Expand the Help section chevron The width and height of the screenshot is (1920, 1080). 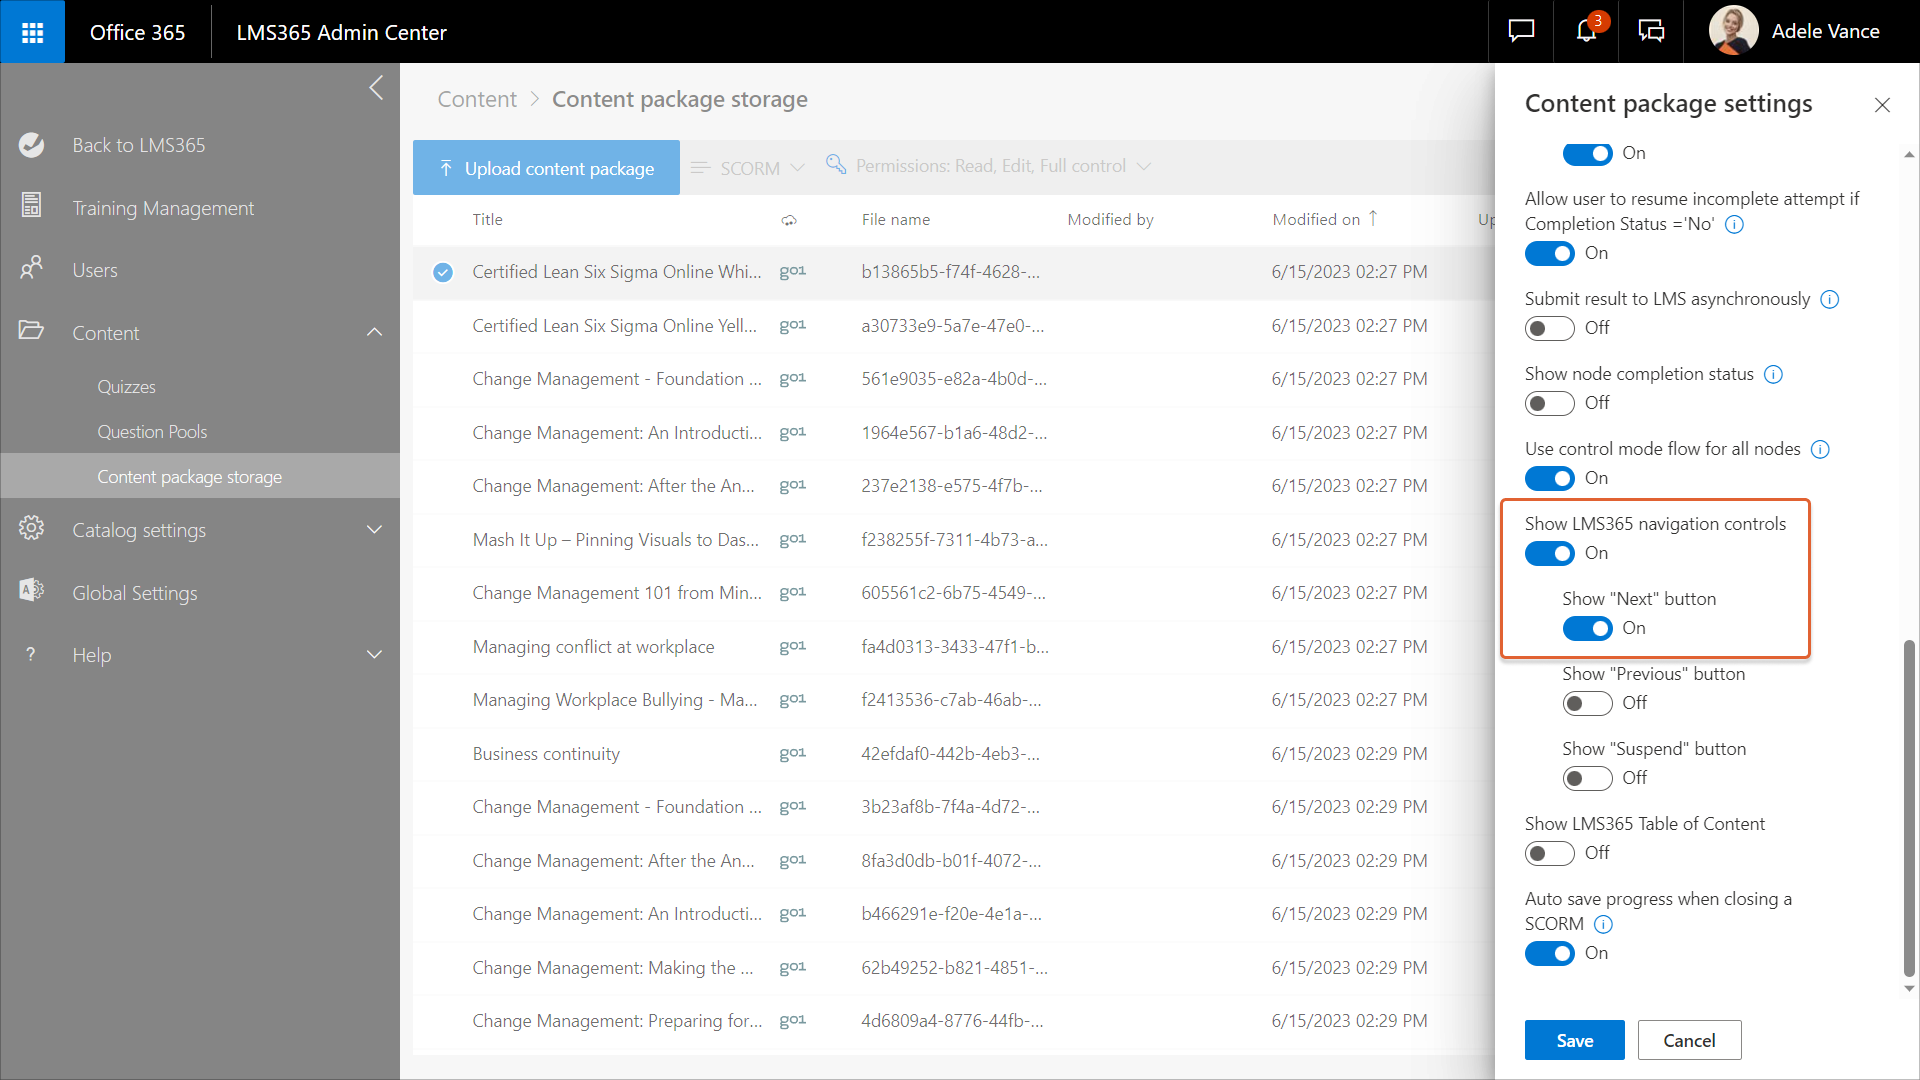tap(375, 655)
